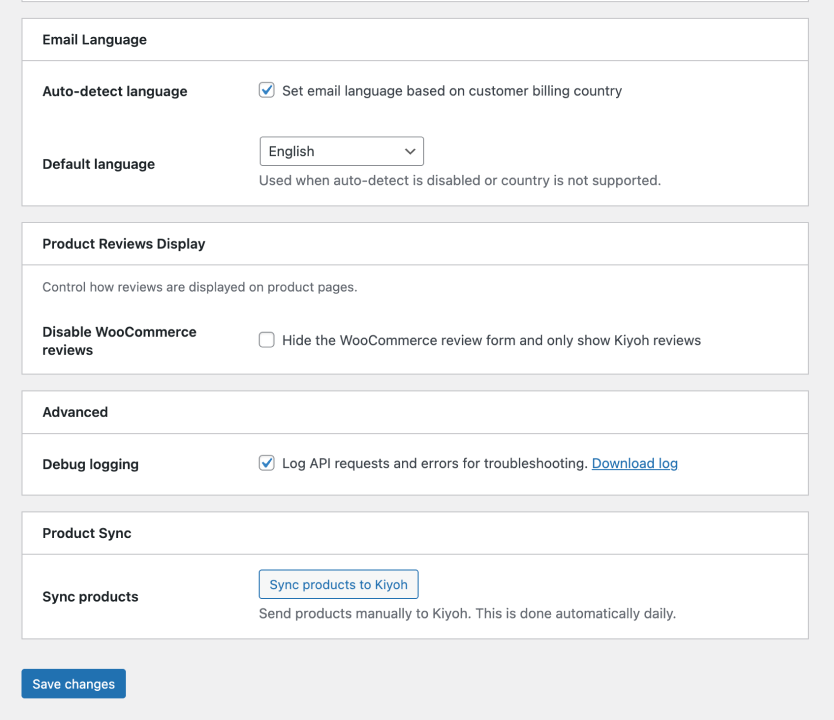Image resolution: width=834 pixels, height=720 pixels.
Task: Click the Product Sync section heading
Action: [x=86, y=534]
